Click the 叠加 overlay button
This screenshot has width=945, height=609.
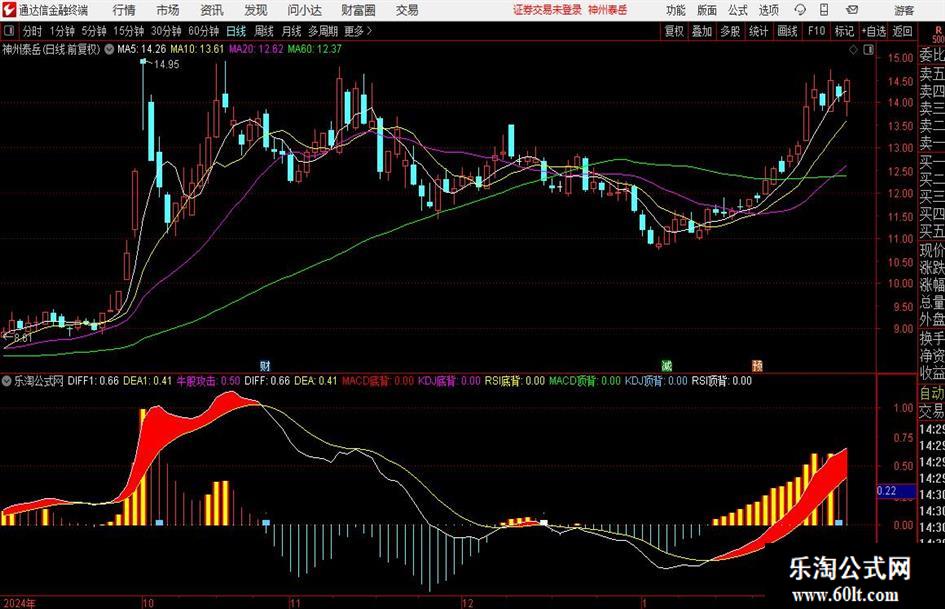[702, 31]
